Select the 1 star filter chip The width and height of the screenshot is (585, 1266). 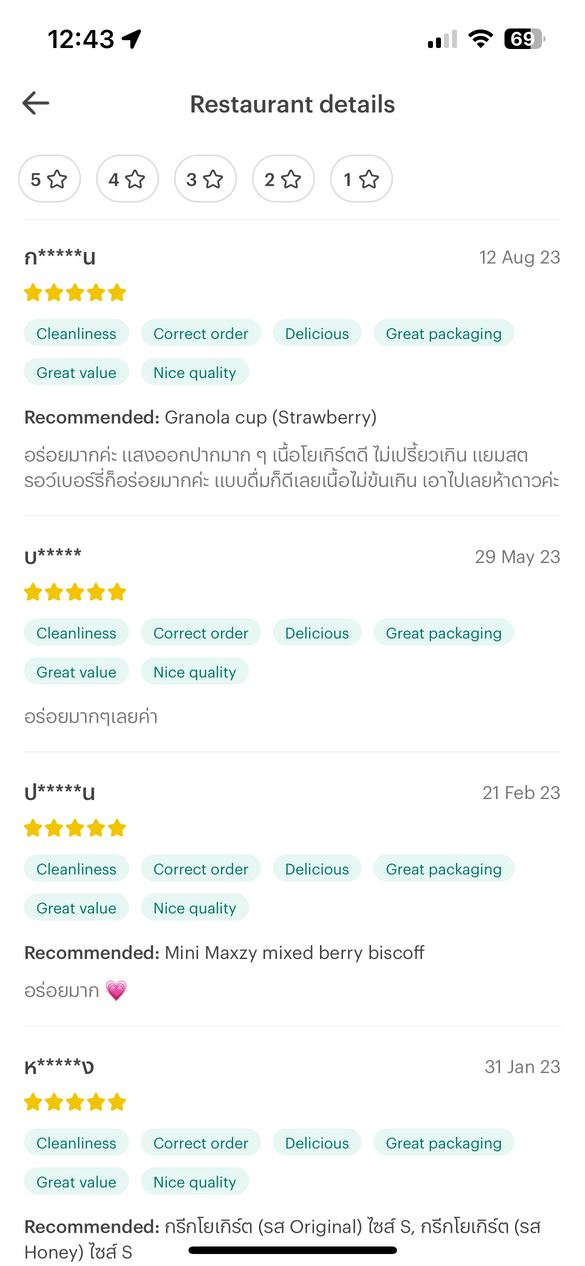pyautogui.click(x=361, y=179)
